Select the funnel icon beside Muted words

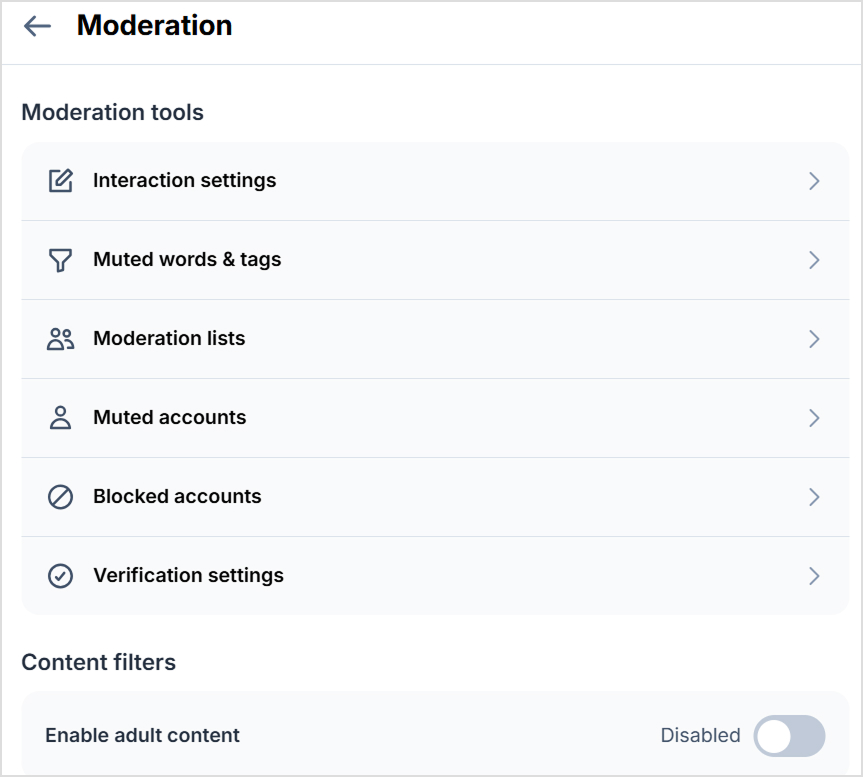[60, 260]
